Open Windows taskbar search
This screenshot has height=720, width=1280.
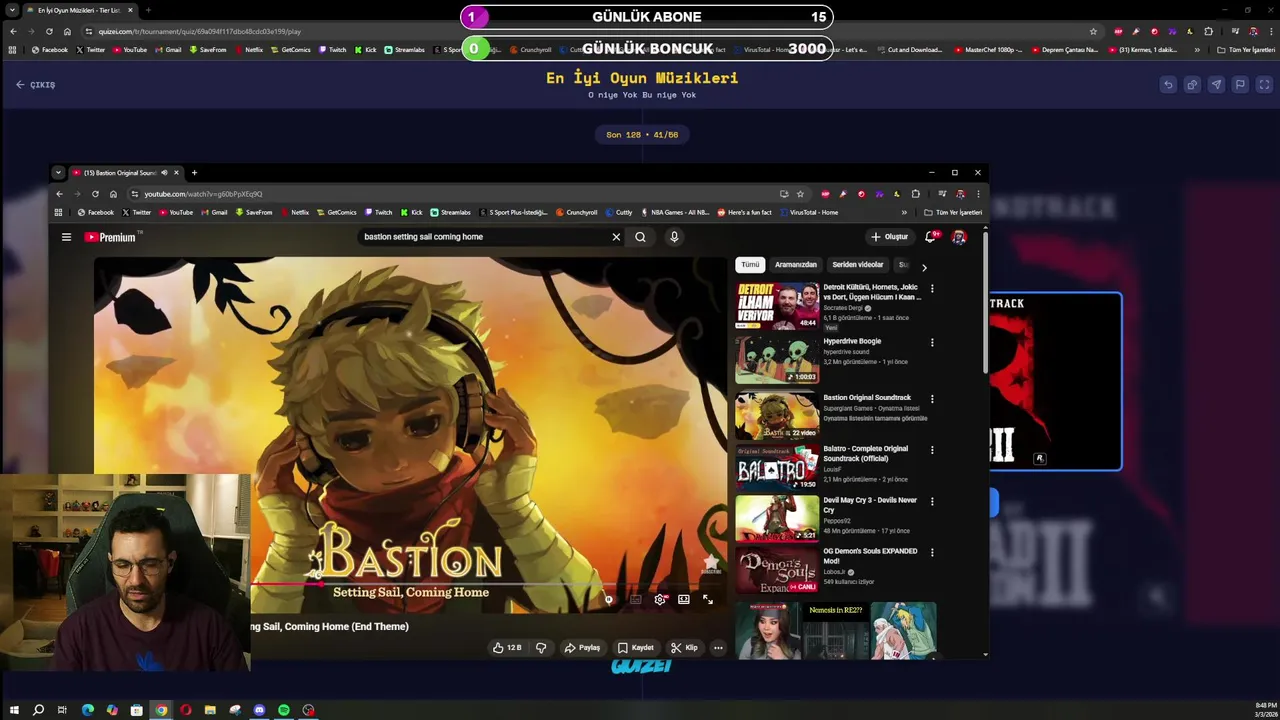click(38, 710)
